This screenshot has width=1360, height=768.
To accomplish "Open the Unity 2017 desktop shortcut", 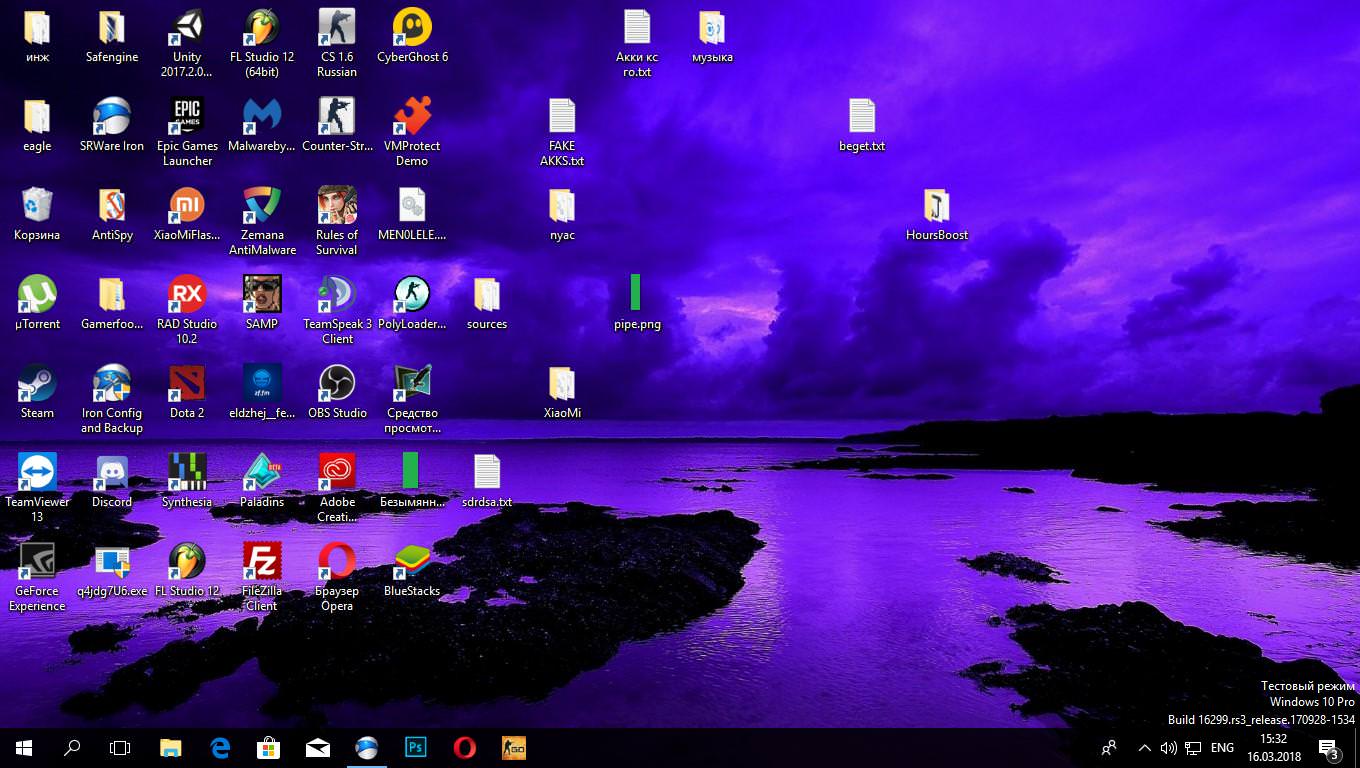I will 187,44.
